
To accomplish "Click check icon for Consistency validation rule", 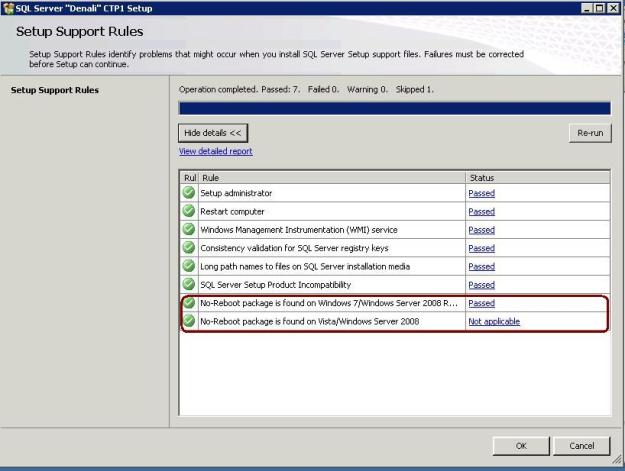I will [x=189, y=248].
